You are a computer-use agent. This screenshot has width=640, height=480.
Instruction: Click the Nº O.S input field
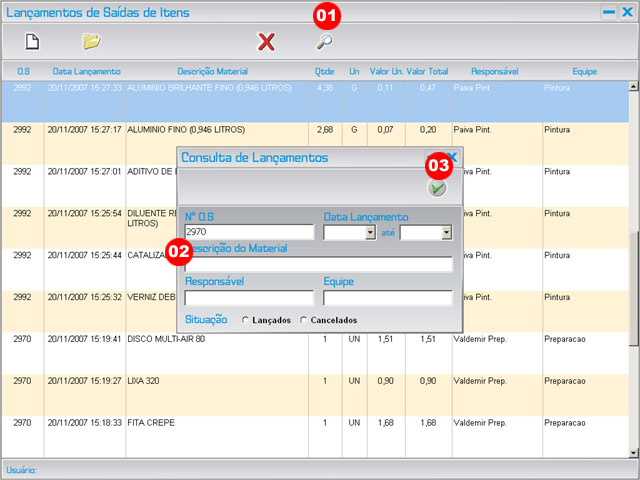pyautogui.click(x=249, y=232)
